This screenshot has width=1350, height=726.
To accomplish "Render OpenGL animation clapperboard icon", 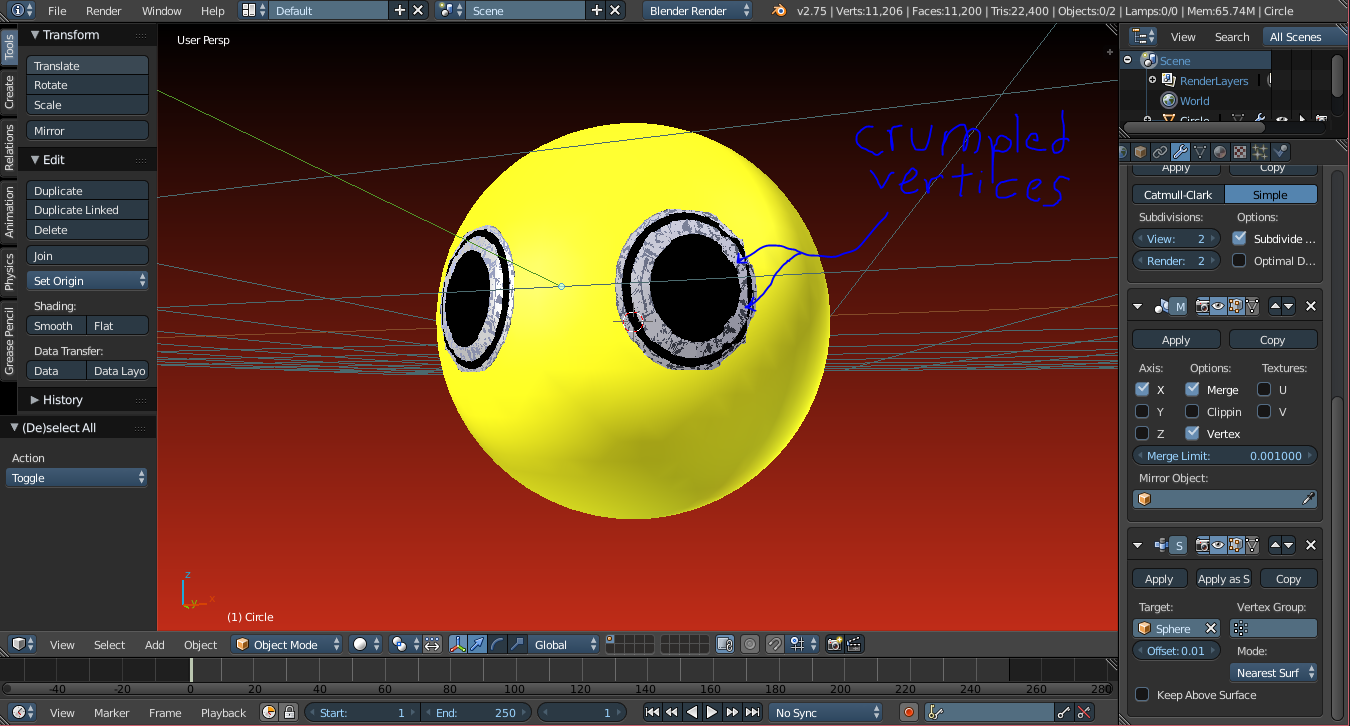I will (856, 644).
